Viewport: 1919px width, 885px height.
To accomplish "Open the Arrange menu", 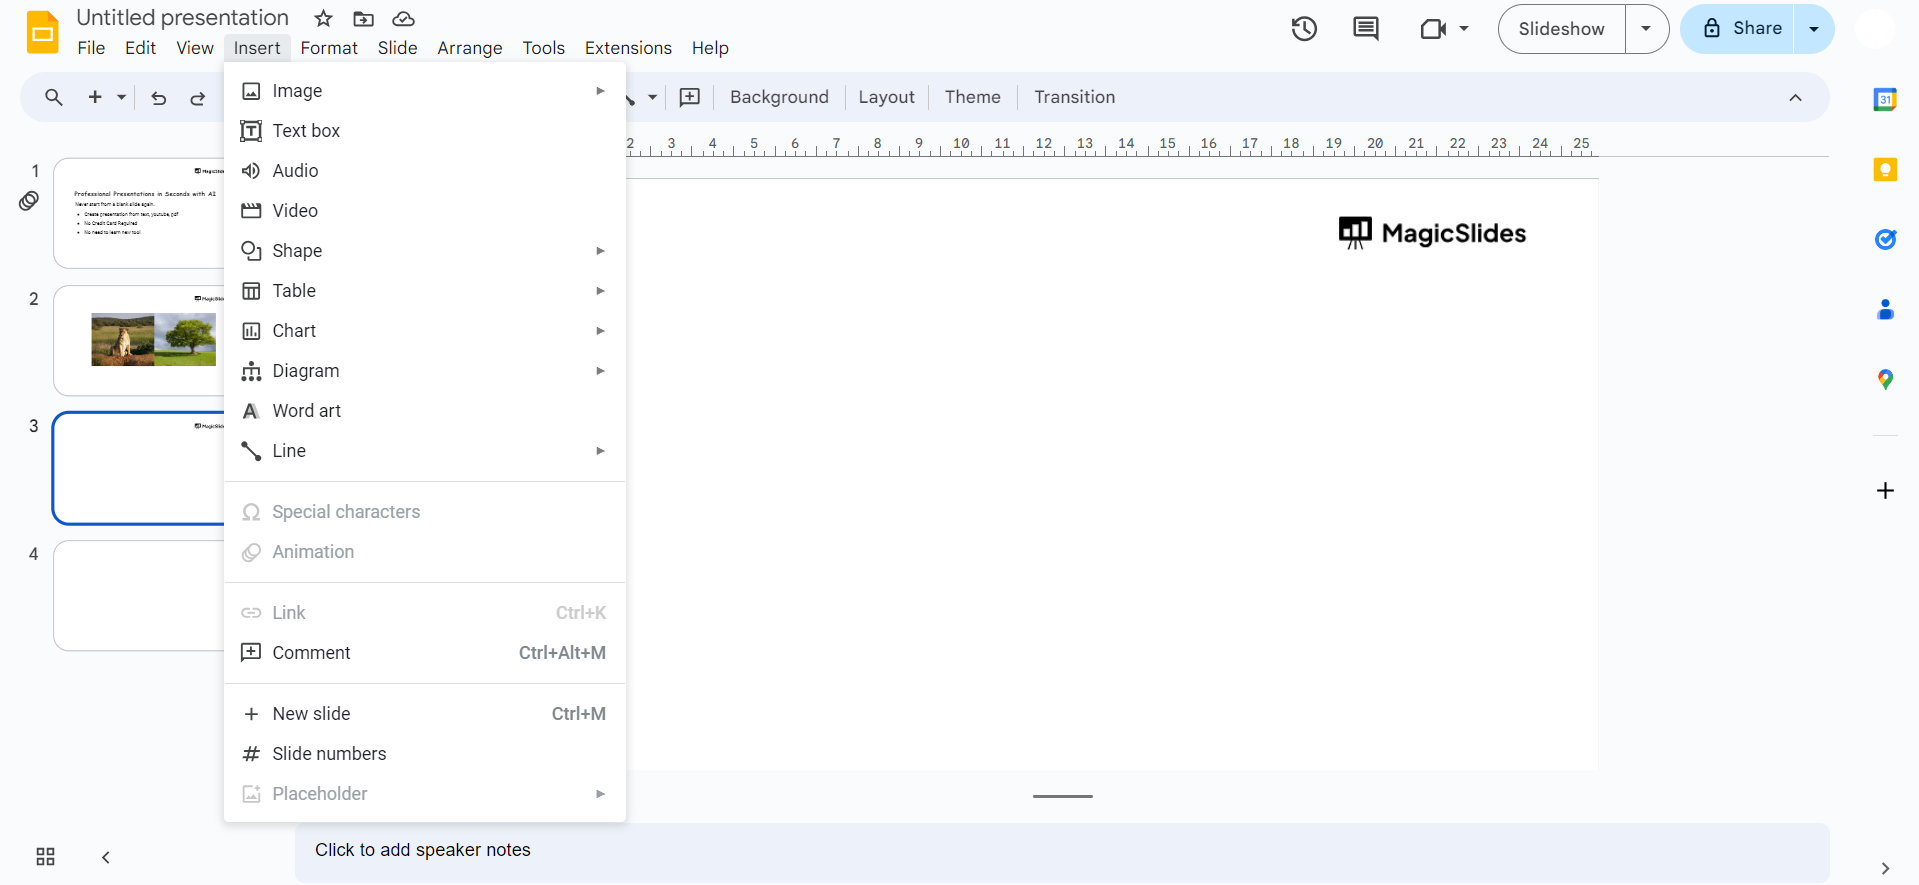I will coord(470,48).
